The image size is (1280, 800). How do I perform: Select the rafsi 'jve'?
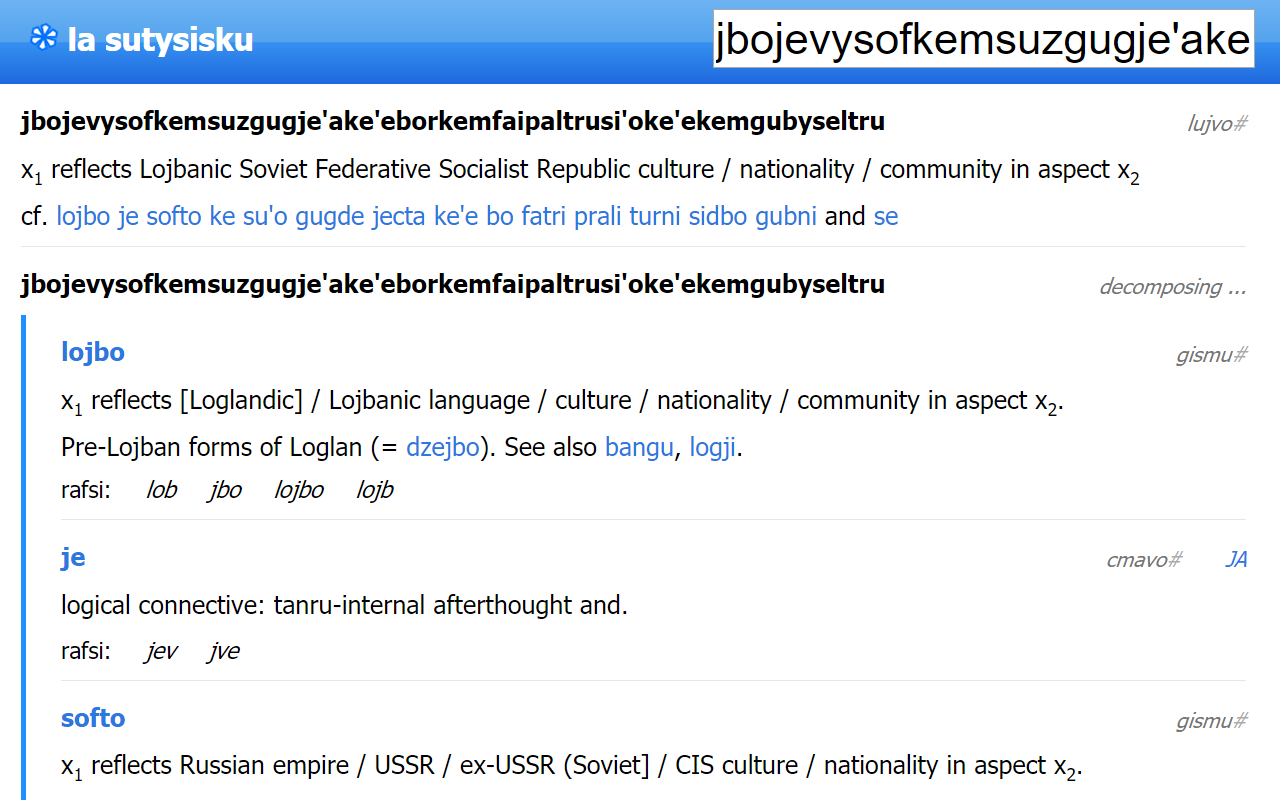tap(224, 651)
